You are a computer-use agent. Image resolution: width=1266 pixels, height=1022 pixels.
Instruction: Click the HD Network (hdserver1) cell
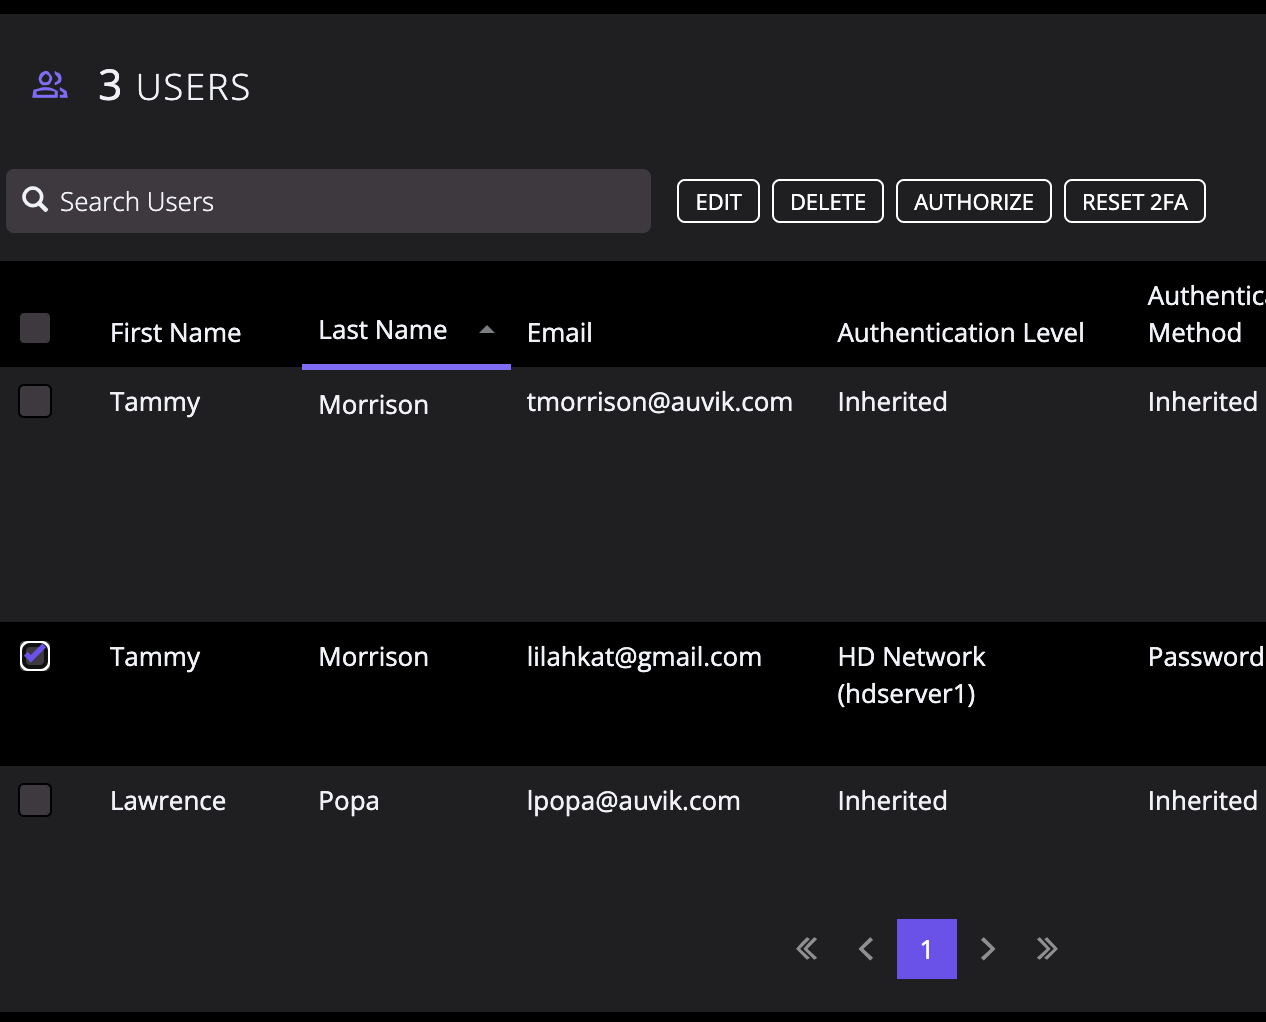[911, 675]
